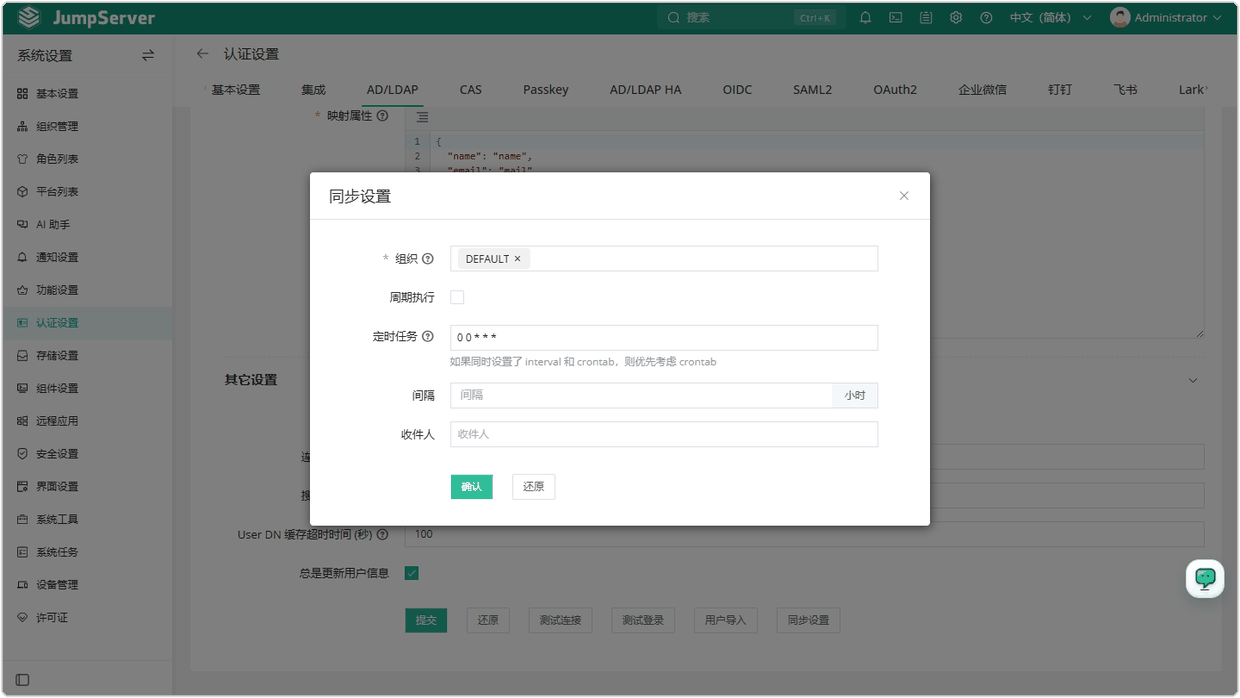Image resolution: width=1240 pixels, height=698 pixels.
Task: Switch to the AD/LDAP HA tab
Action: pyautogui.click(x=646, y=90)
